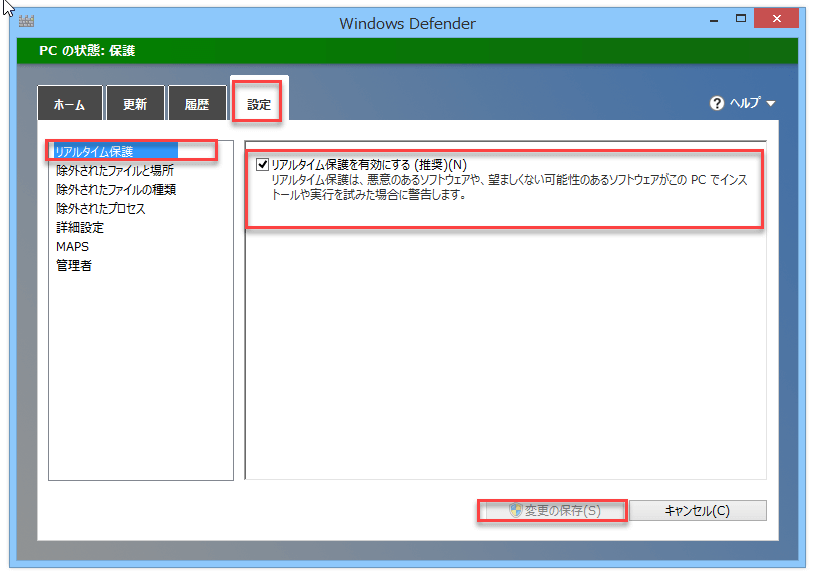Click the Windows Defender castle icon in title bar
The width and height of the screenshot is (816, 572).
tap(26, 21)
